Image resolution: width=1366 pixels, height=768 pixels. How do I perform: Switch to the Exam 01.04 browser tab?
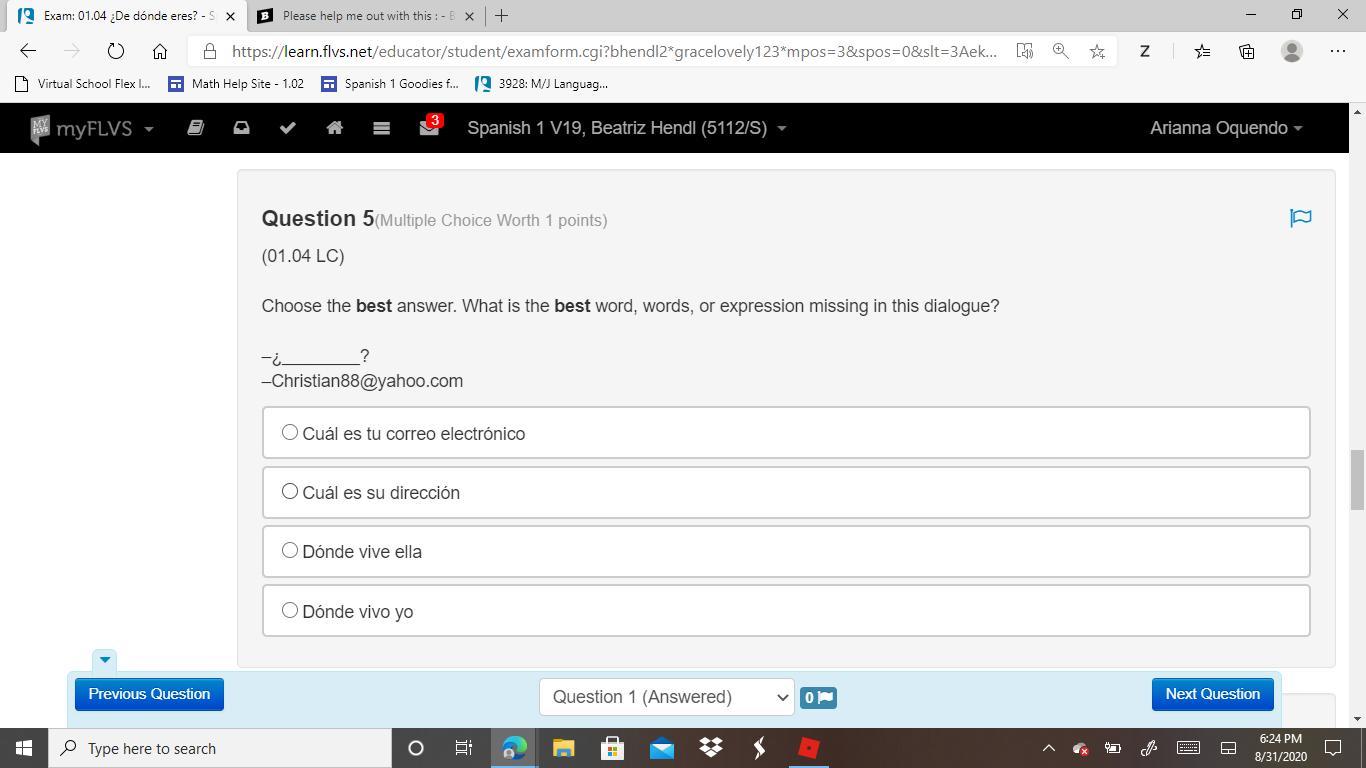[x=128, y=16]
